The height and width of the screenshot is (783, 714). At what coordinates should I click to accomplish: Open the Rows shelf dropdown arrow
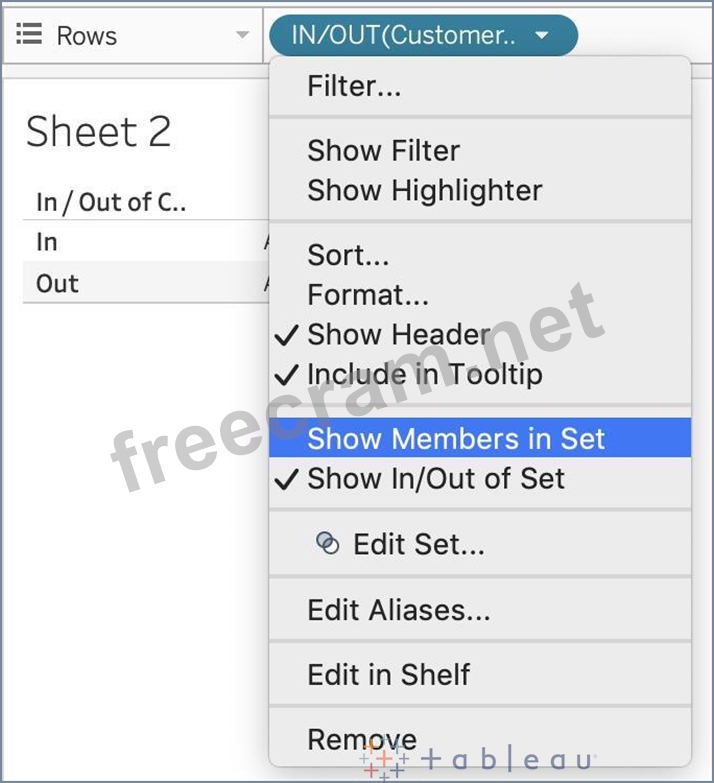click(241, 36)
